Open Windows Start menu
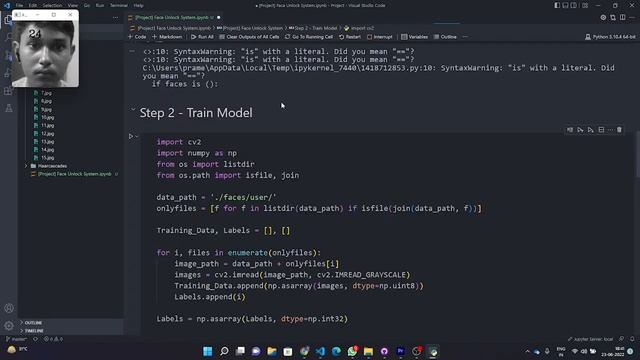Screen dimensions: 640x360 coord(208,351)
